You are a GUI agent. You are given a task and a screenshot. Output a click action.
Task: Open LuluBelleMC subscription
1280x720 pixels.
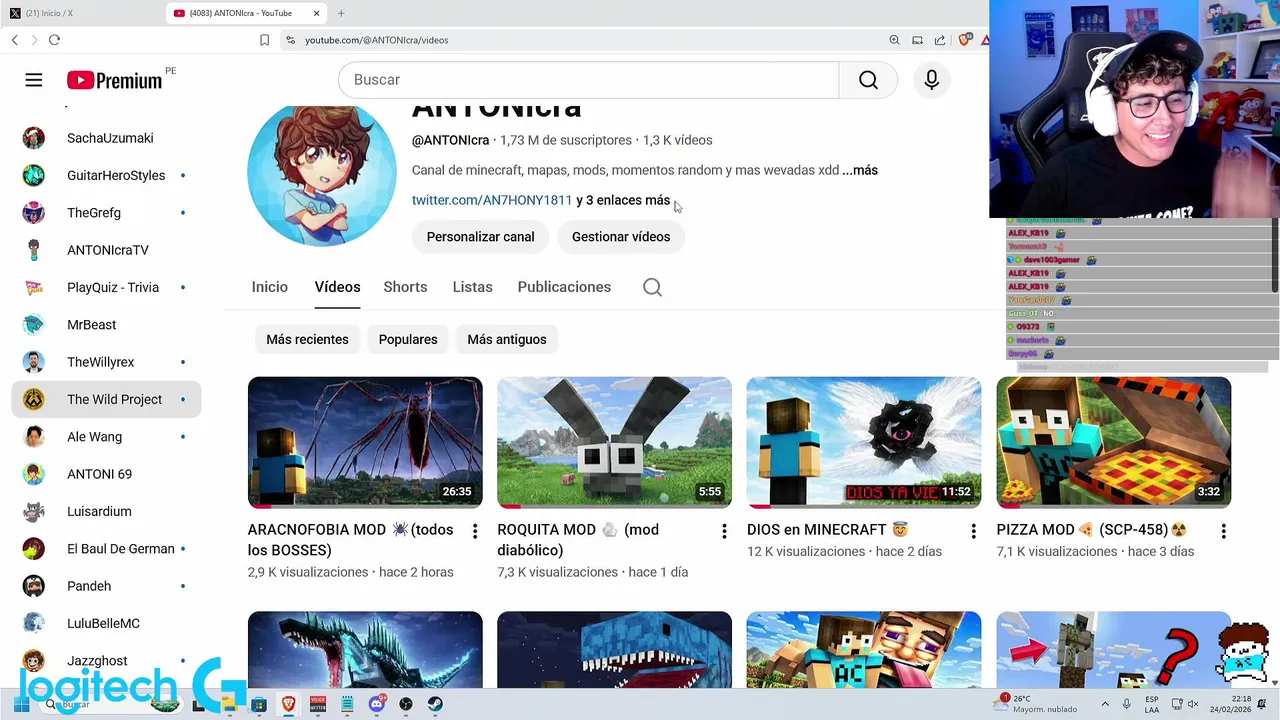point(106,623)
